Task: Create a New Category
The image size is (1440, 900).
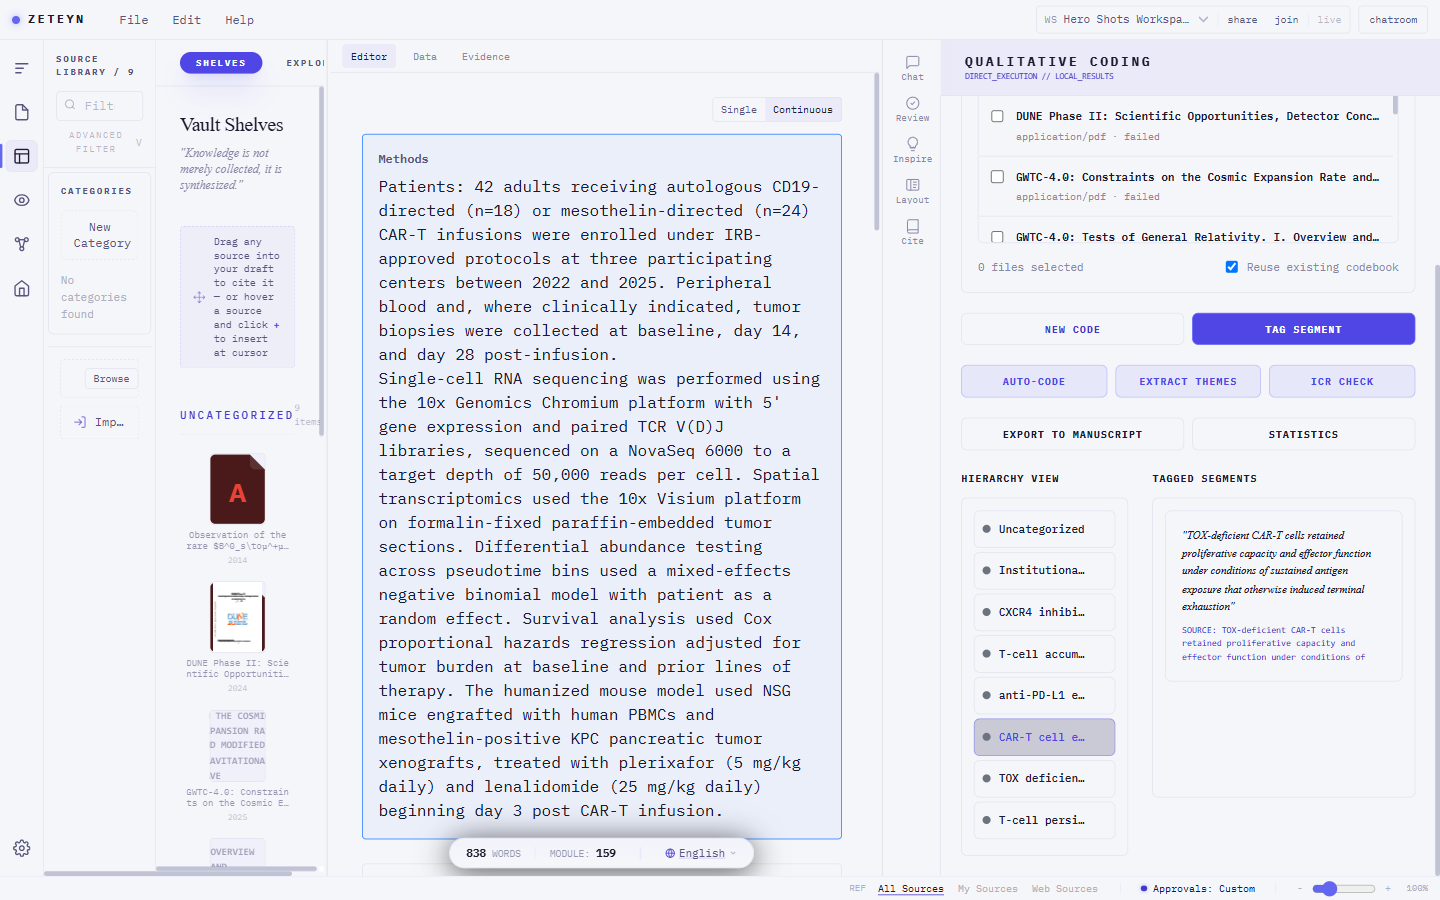Action: click(x=100, y=235)
